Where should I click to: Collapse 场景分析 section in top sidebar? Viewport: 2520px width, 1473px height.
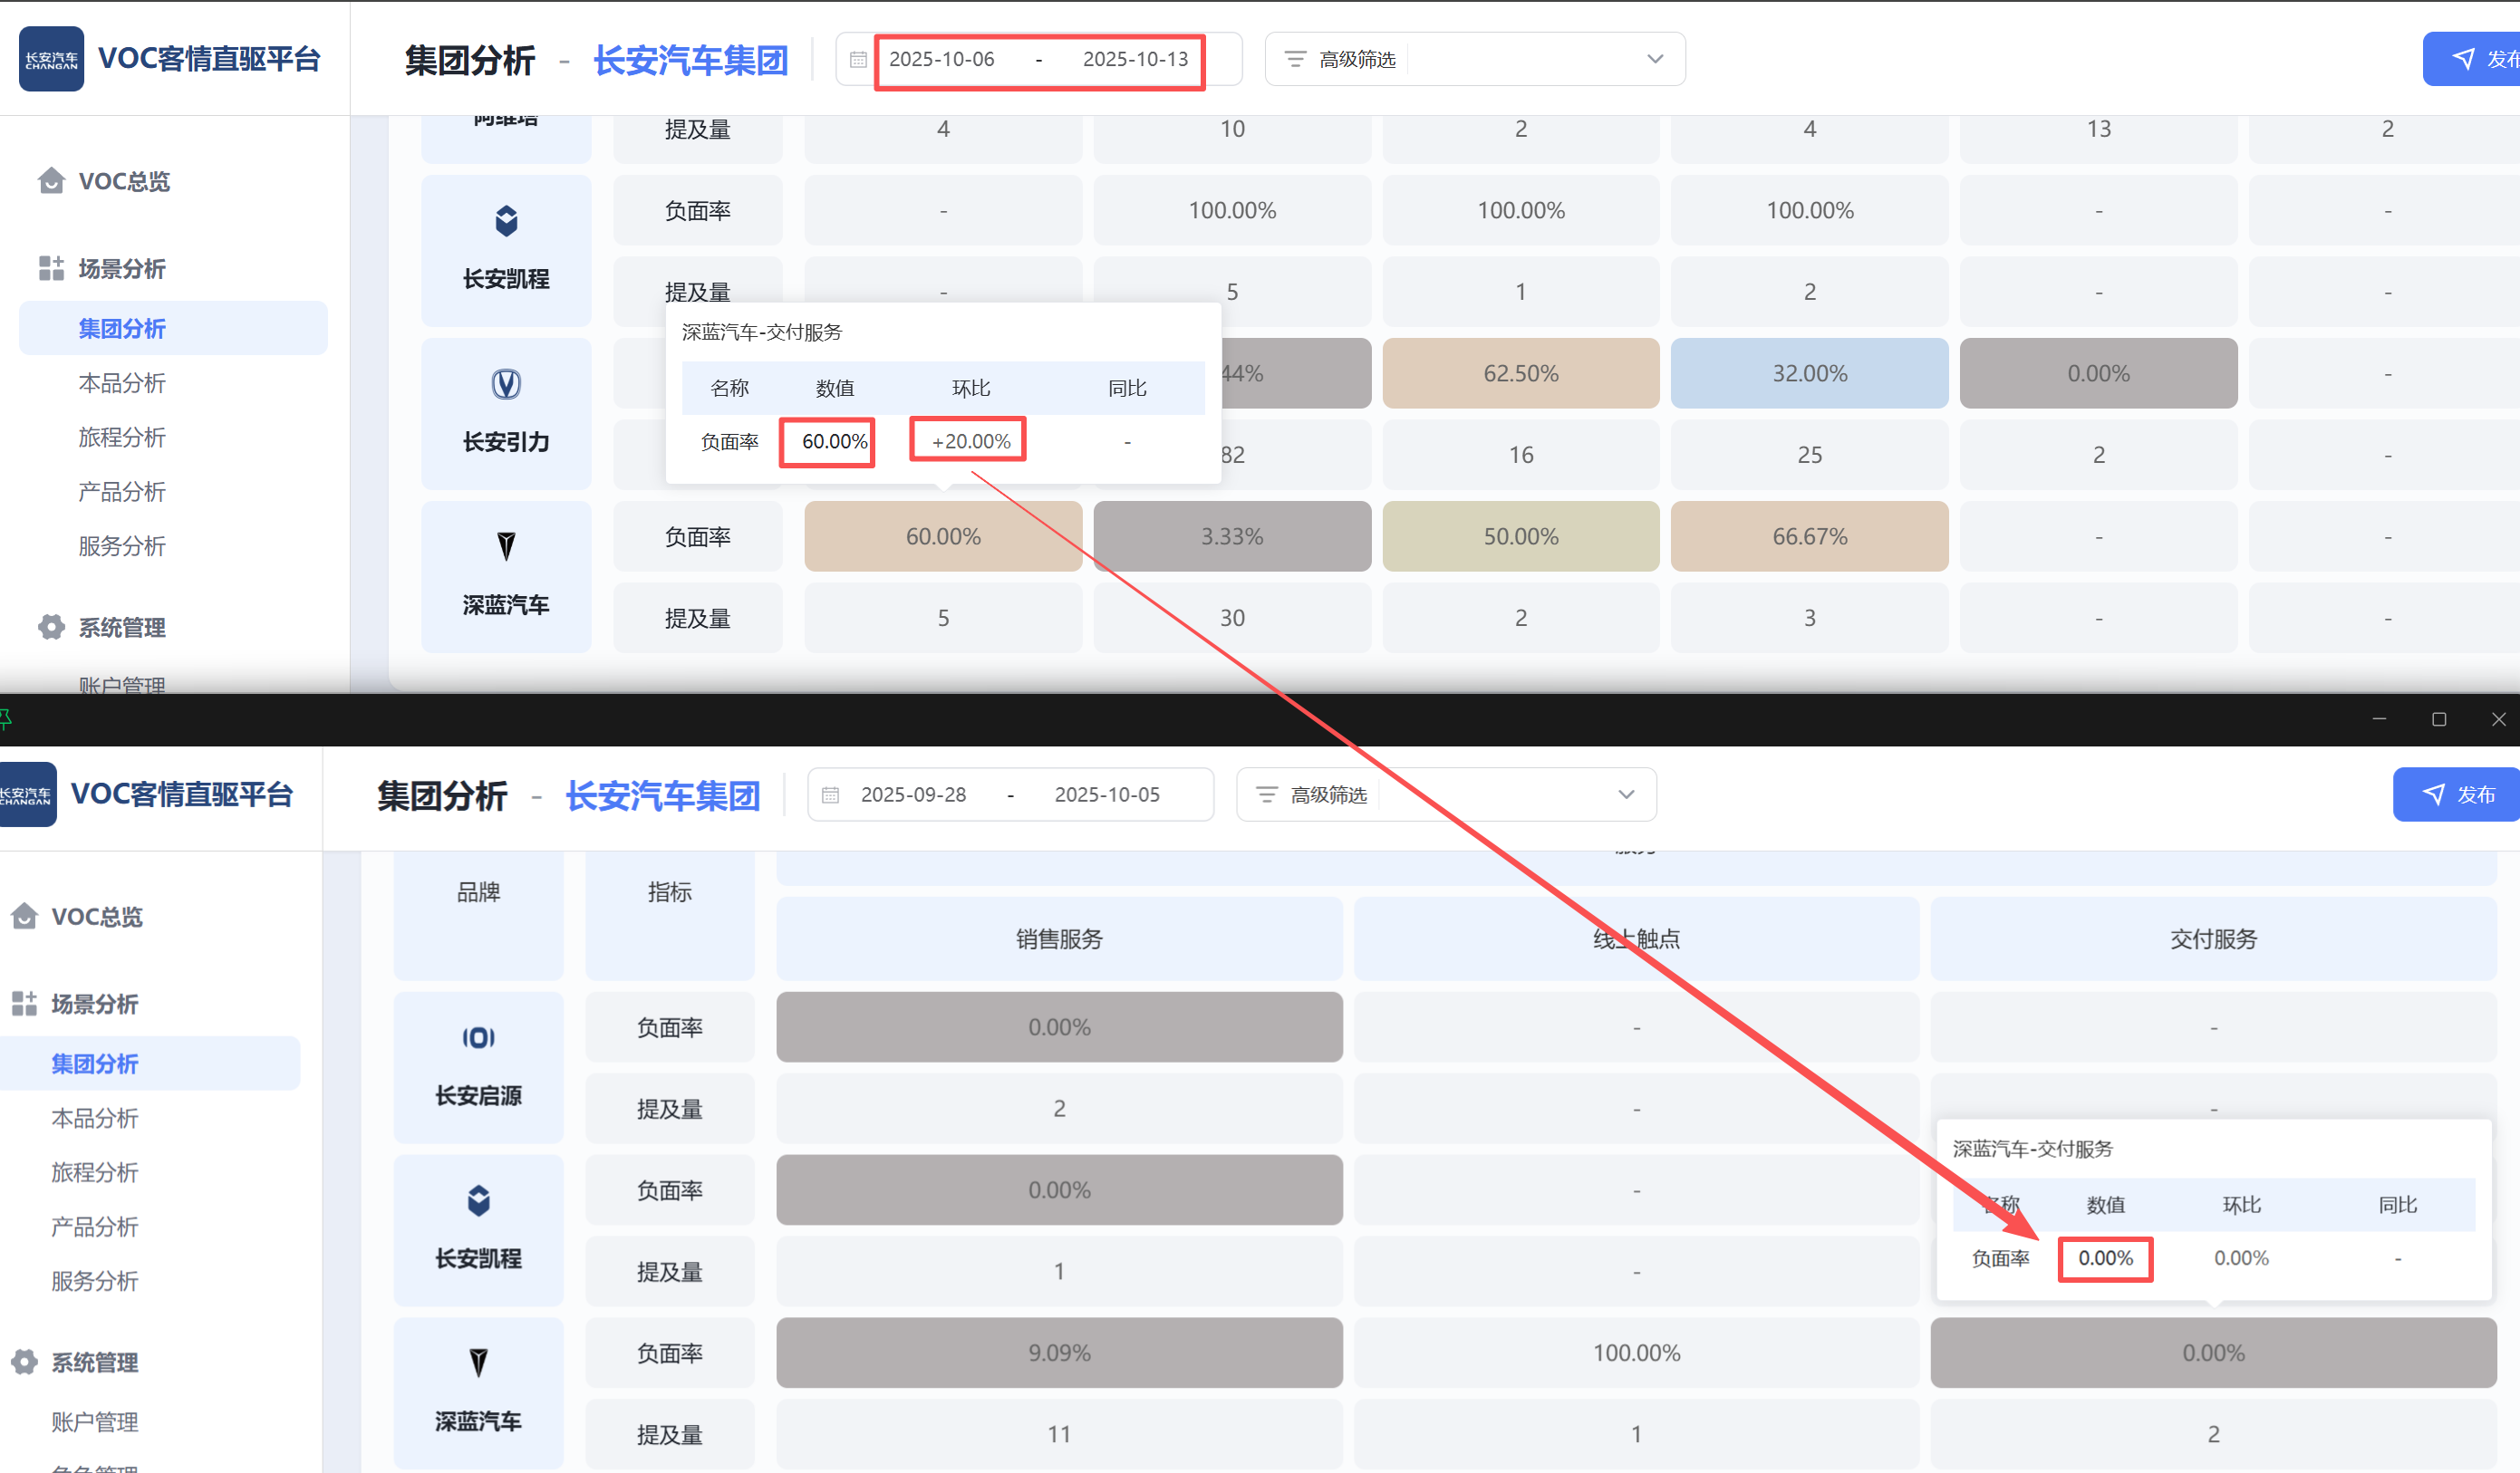[x=122, y=268]
